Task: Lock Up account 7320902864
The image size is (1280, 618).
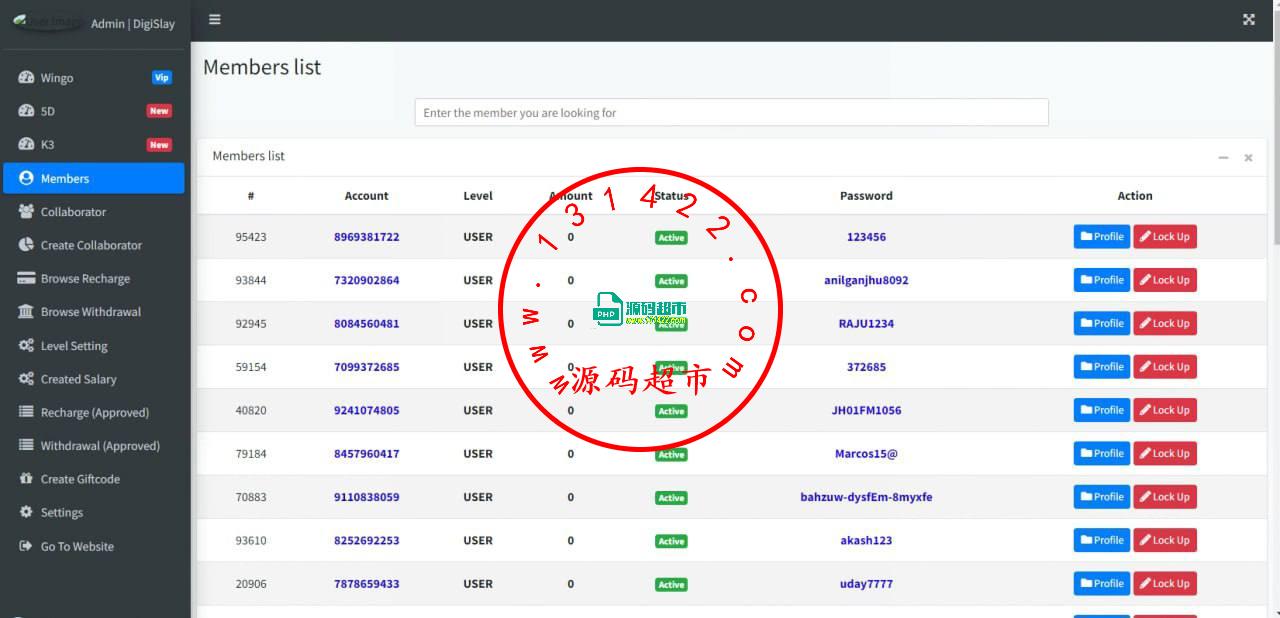Action: pos(1165,280)
